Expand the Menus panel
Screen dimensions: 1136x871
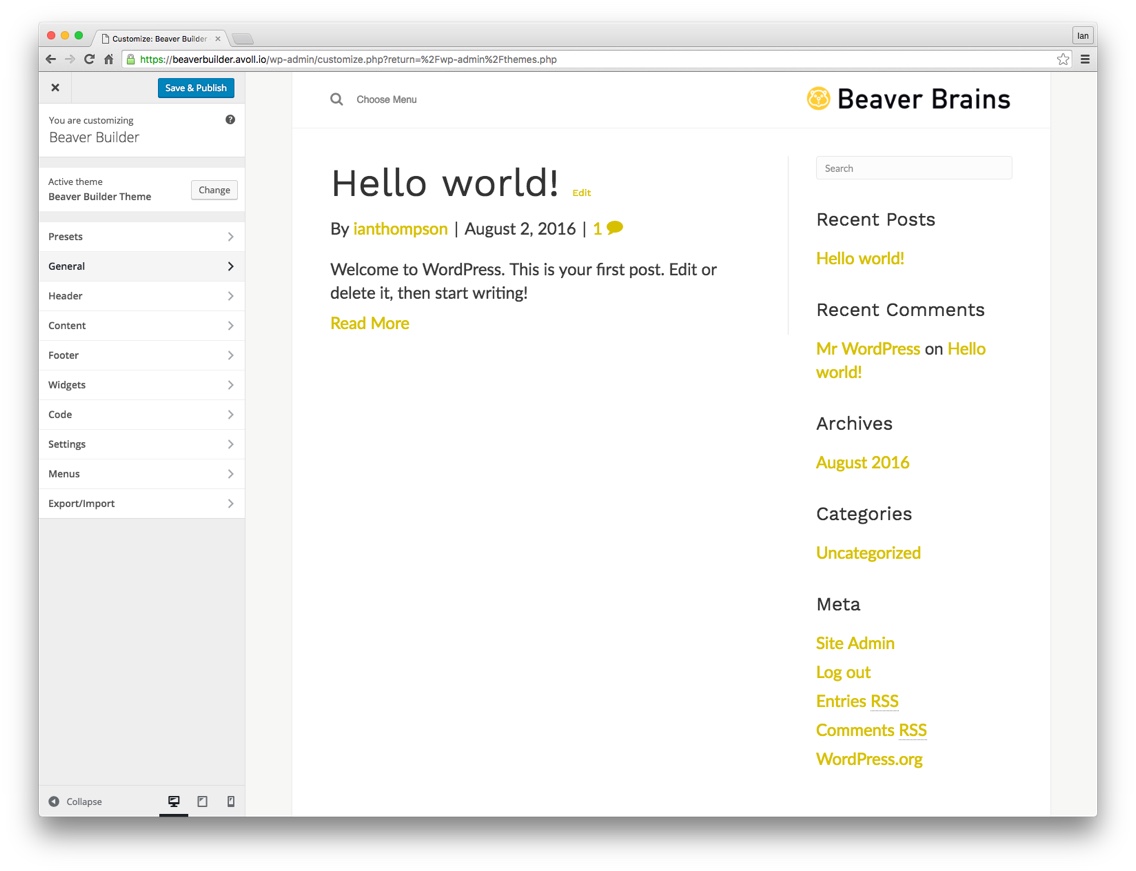pyautogui.click(x=142, y=475)
